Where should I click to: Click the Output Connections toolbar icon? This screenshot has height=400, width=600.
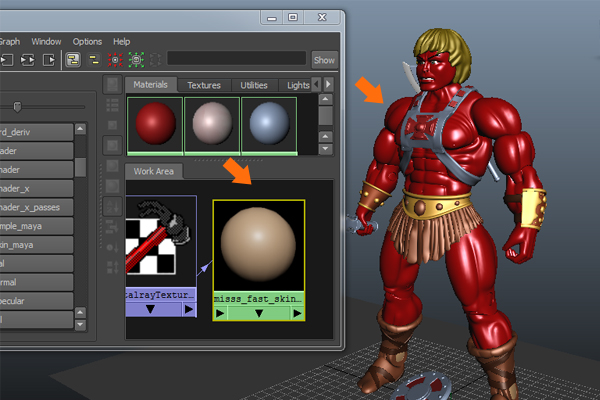point(49,60)
